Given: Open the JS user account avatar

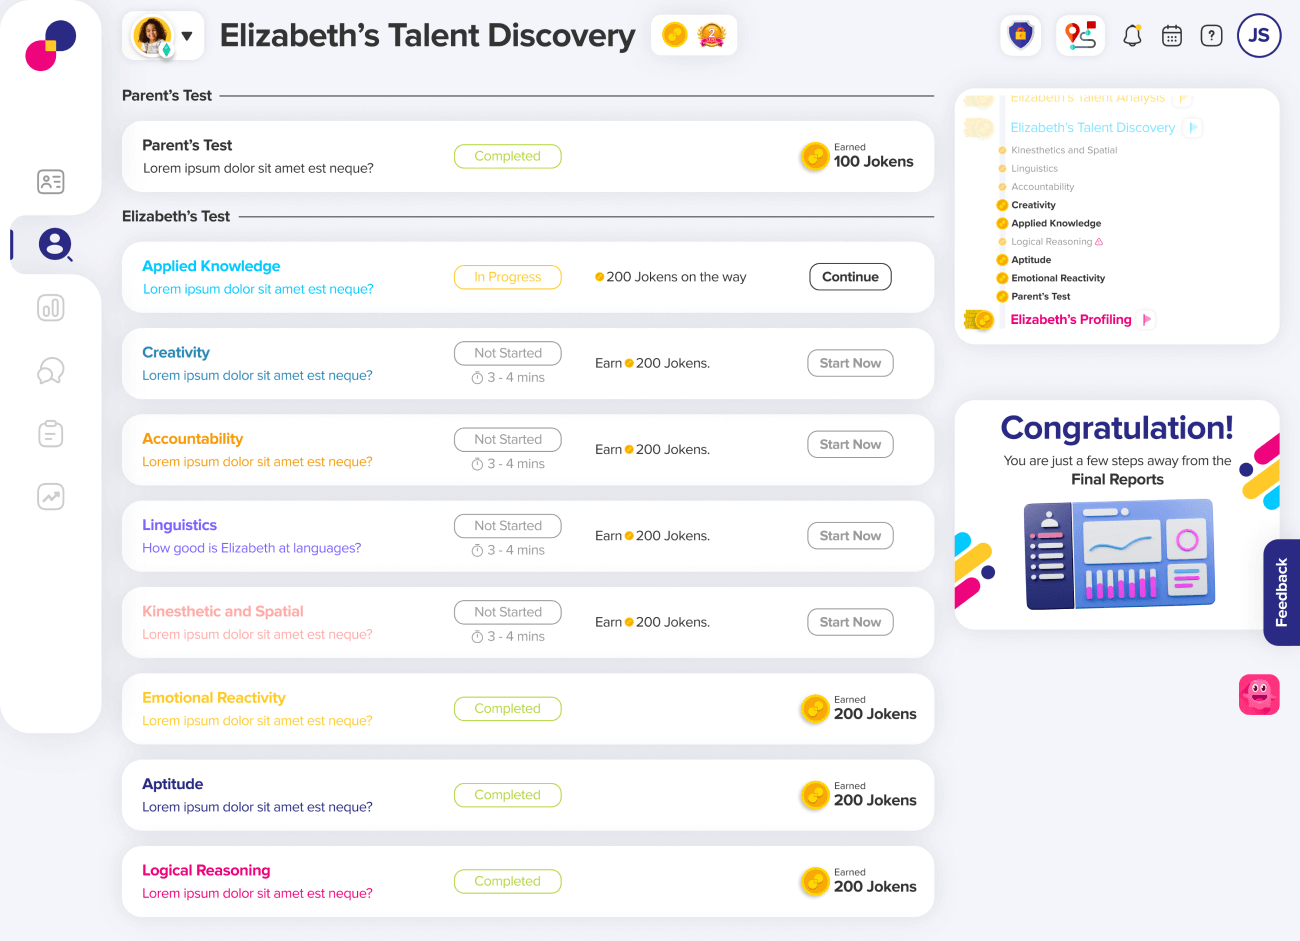Looking at the screenshot, I should tap(1259, 36).
